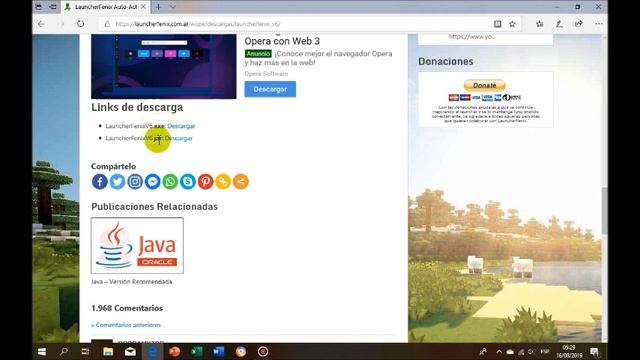This screenshot has height=360, width=640.
Task: Click the page vertical scrollbar thumb
Action: (x=604, y=211)
